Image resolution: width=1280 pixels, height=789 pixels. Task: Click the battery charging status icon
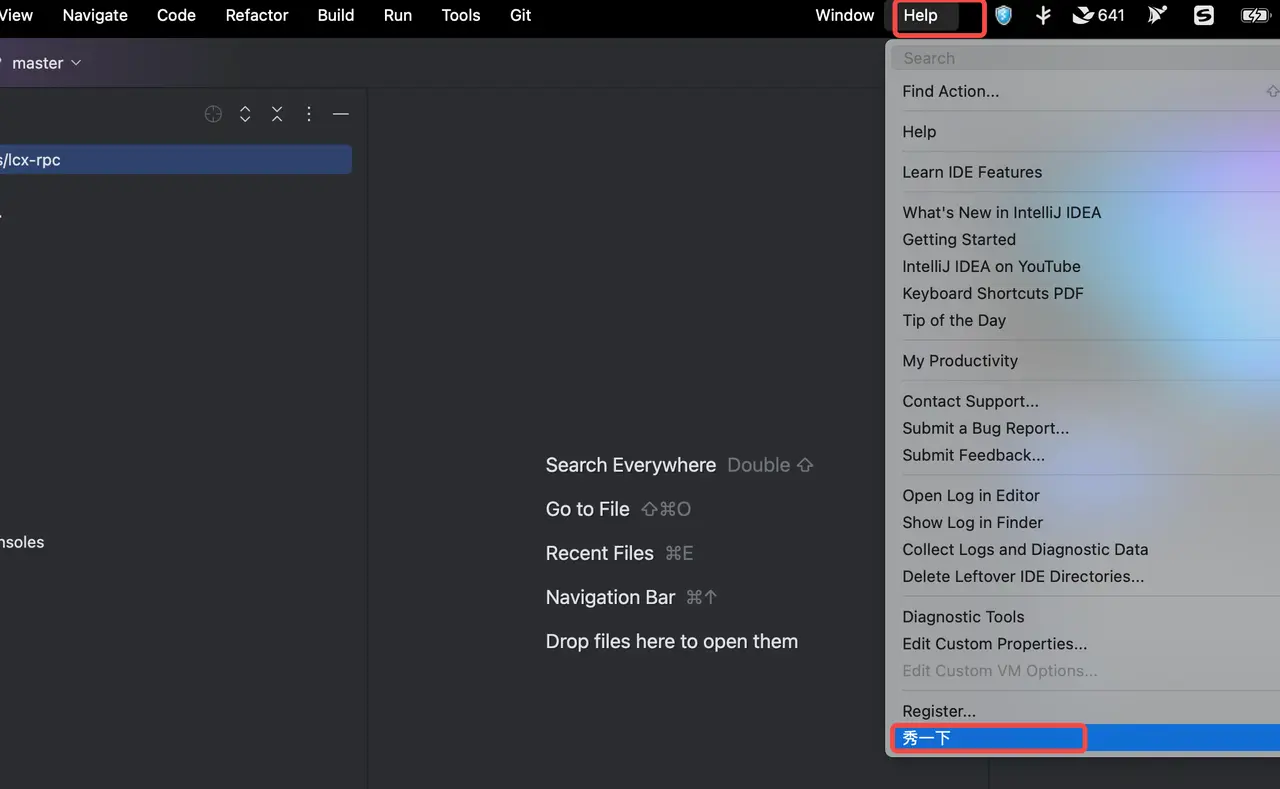pyautogui.click(x=1254, y=15)
